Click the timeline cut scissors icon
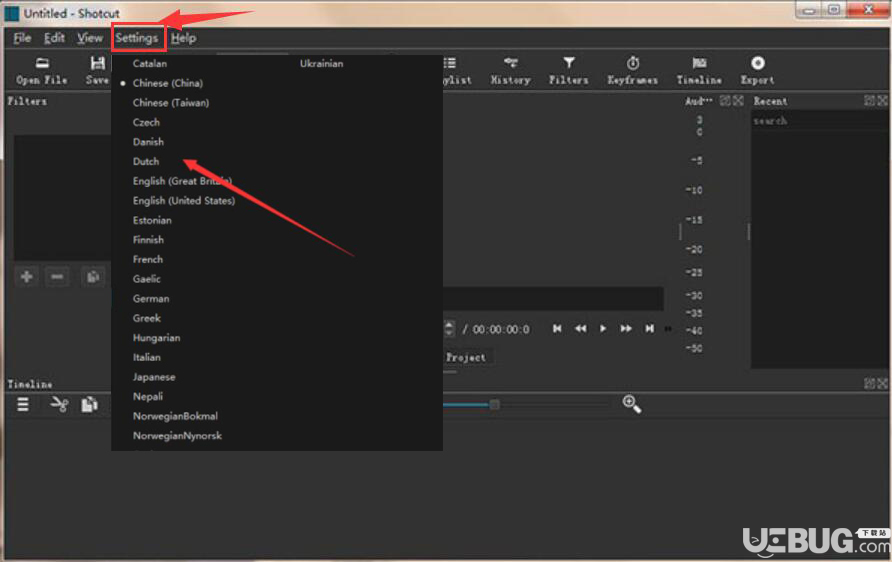The image size is (892, 562). tap(59, 404)
